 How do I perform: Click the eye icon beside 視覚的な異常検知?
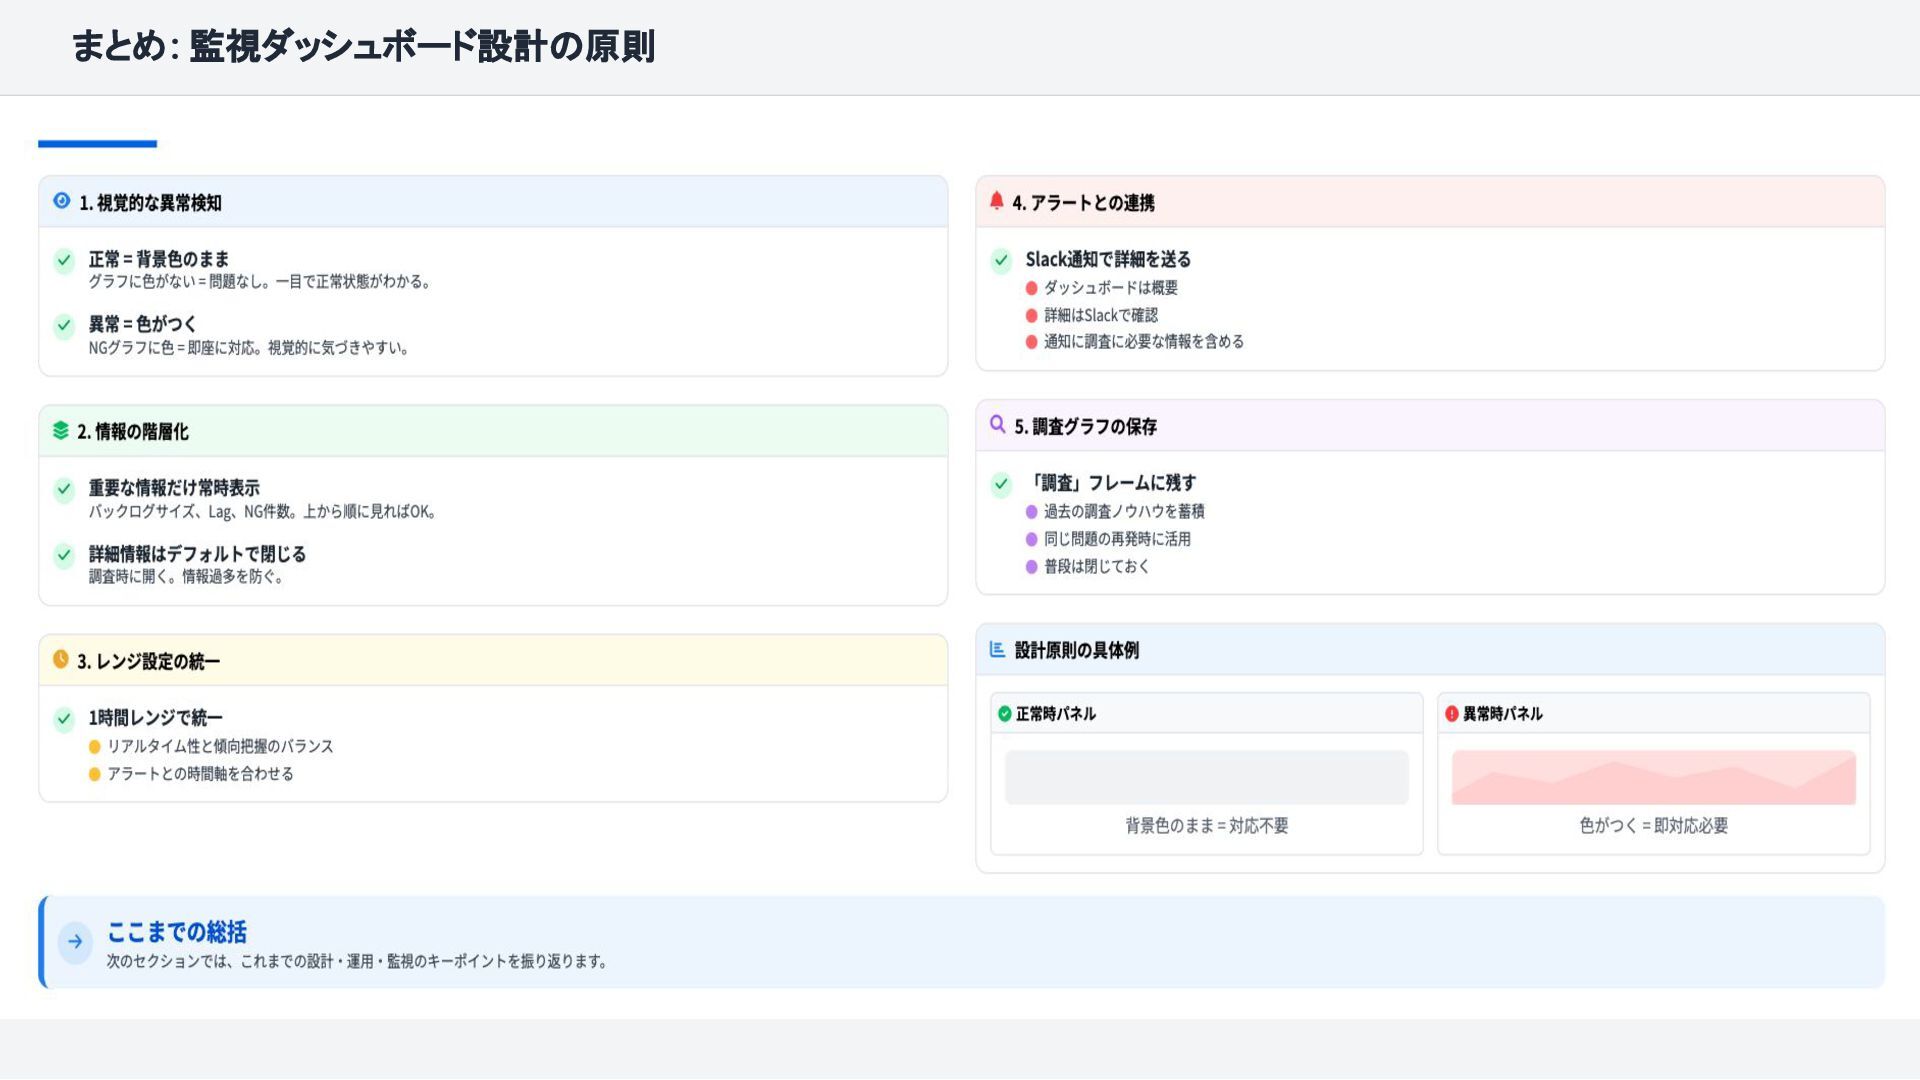point(62,201)
